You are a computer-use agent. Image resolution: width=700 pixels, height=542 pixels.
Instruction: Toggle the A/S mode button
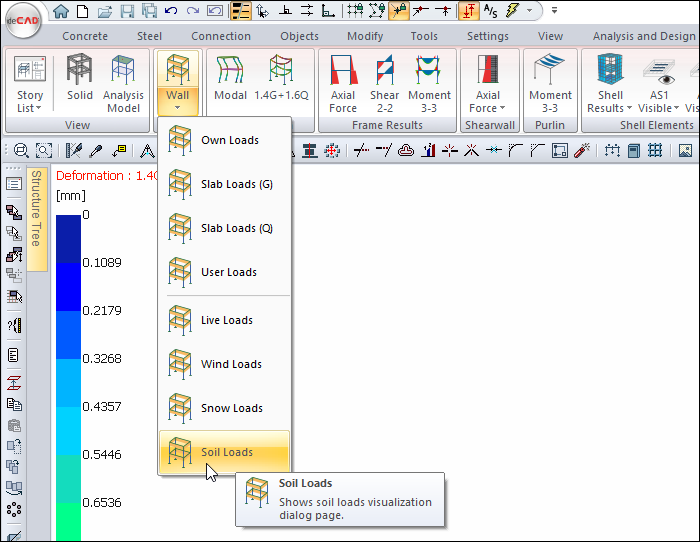click(x=490, y=11)
